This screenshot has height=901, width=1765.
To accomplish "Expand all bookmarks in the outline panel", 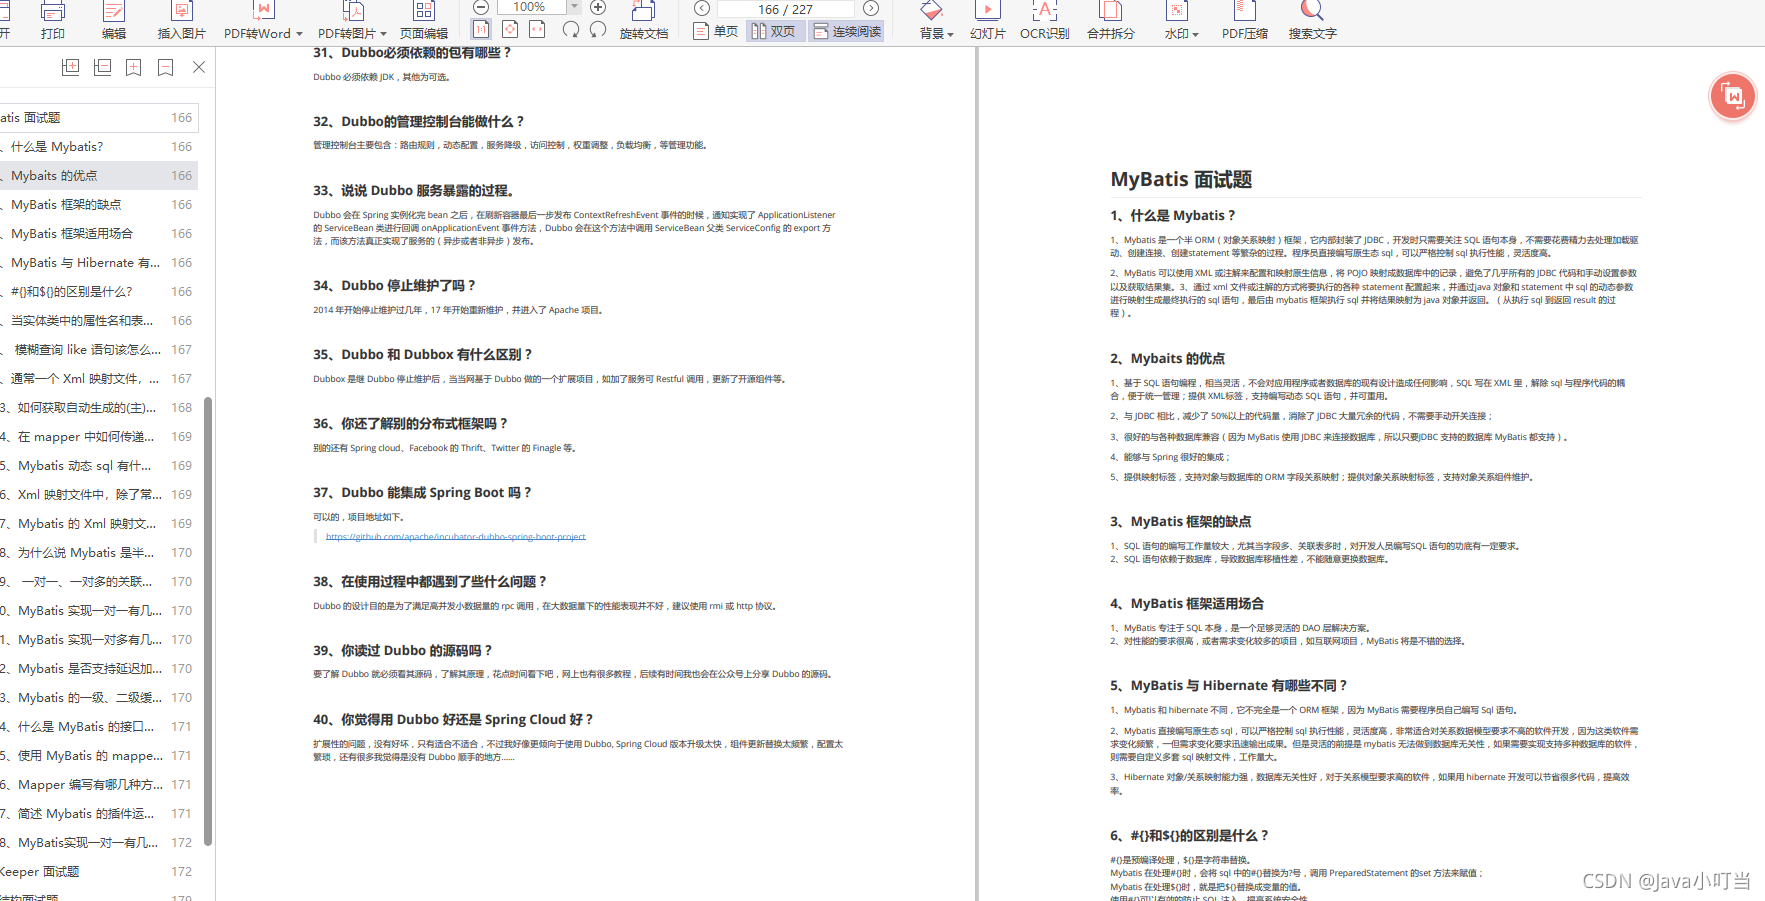I will pyautogui.click(x=70, y=67).
